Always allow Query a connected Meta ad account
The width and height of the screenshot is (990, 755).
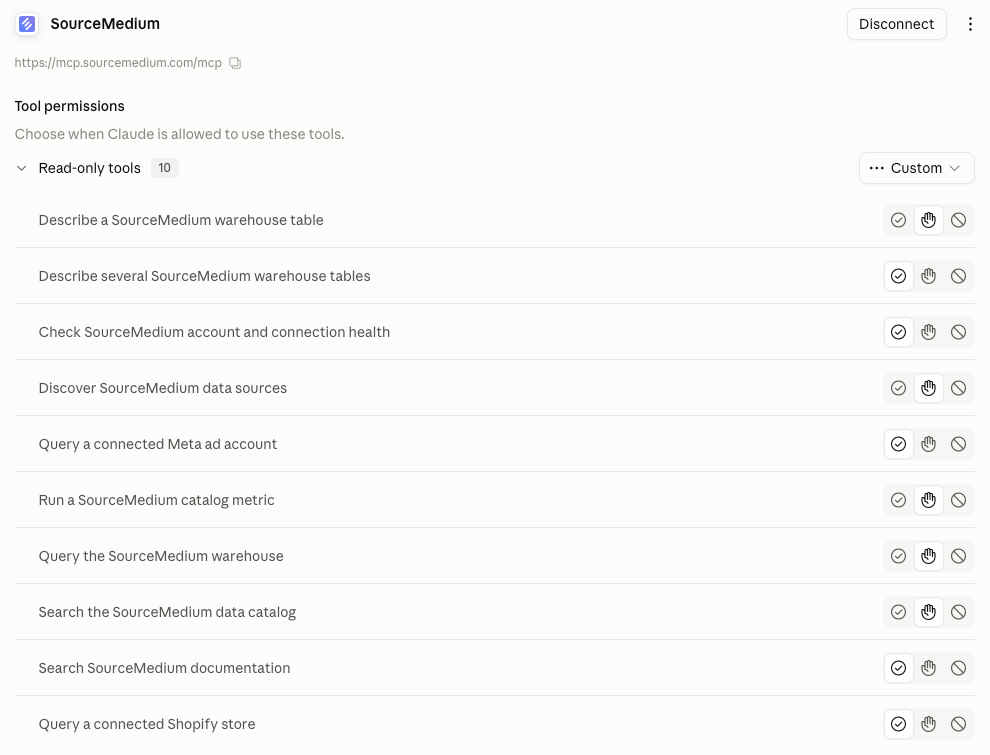[x=898, y=444]
